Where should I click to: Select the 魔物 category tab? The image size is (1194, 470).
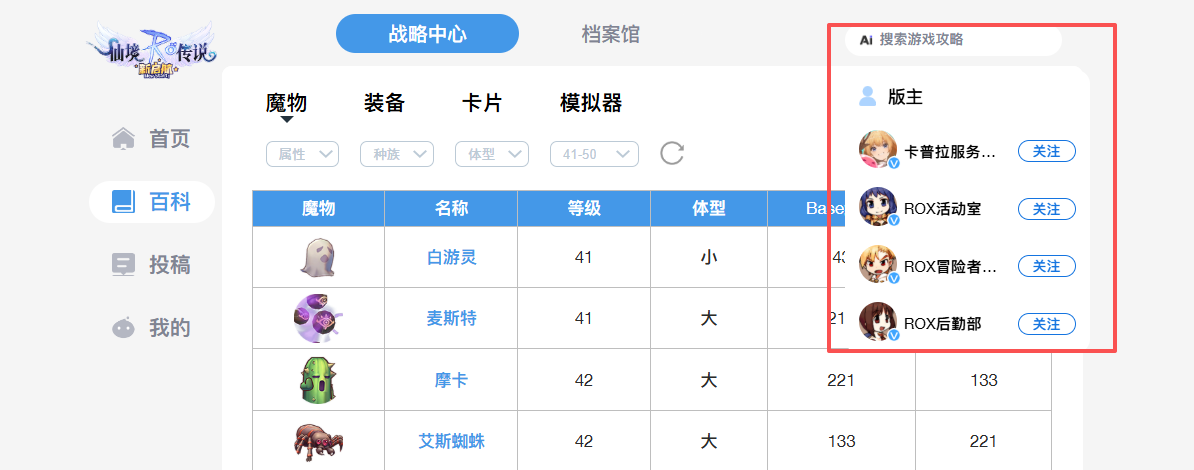click(x=286, y=103)
